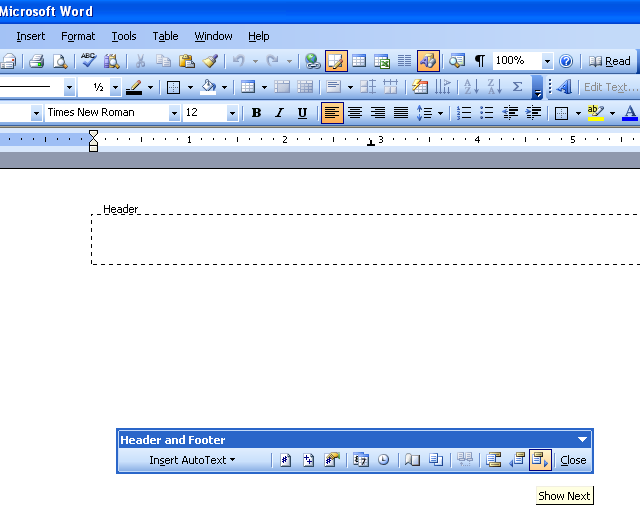Toggle Underline formatting

point(302,113)
